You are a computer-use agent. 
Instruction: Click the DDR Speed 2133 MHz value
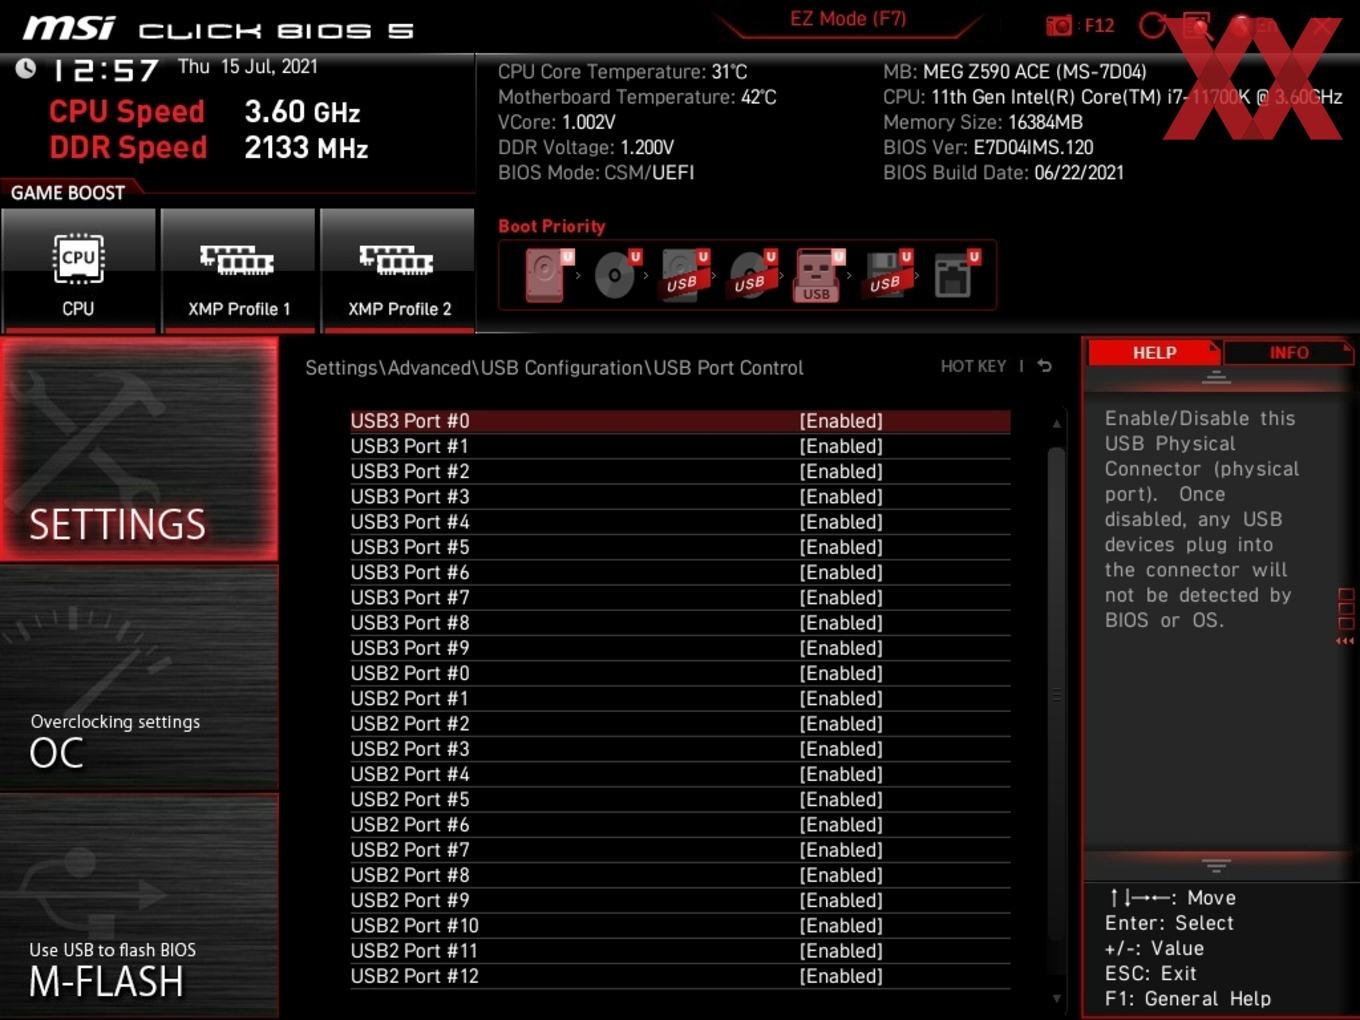click(306, 148)
